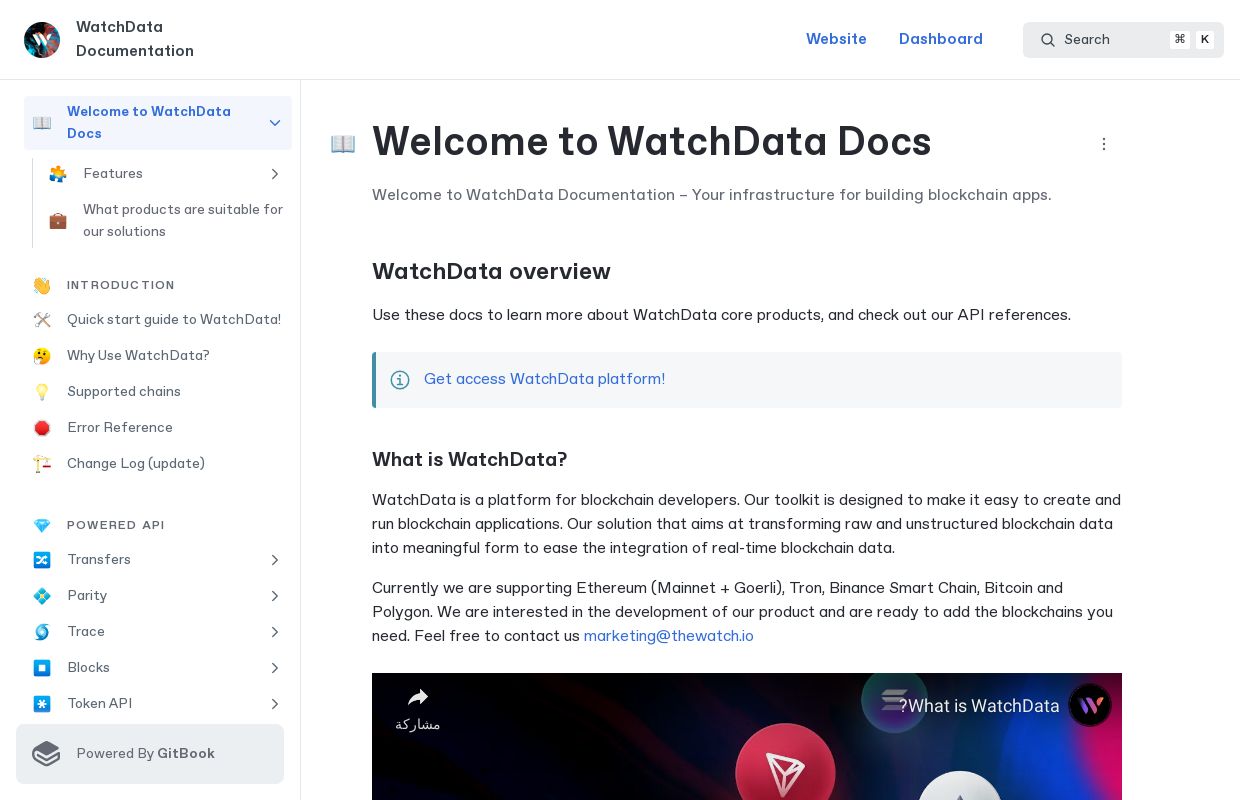1240x800 pixels.
Task: Click the info icon in the hint box
Action: coord(400,380)
